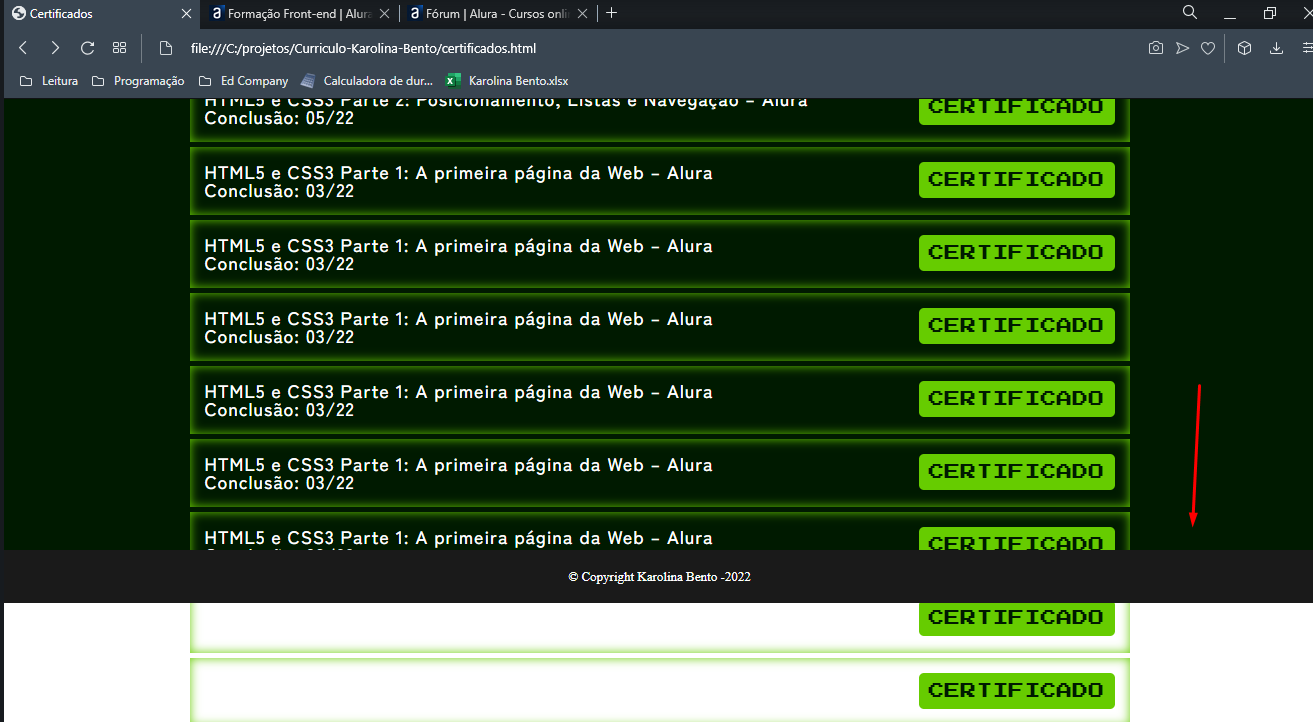Open a new tab with the plus button
Image resolution: width=1313 pixels, height=722 pixels.
[x=612, y=13]
